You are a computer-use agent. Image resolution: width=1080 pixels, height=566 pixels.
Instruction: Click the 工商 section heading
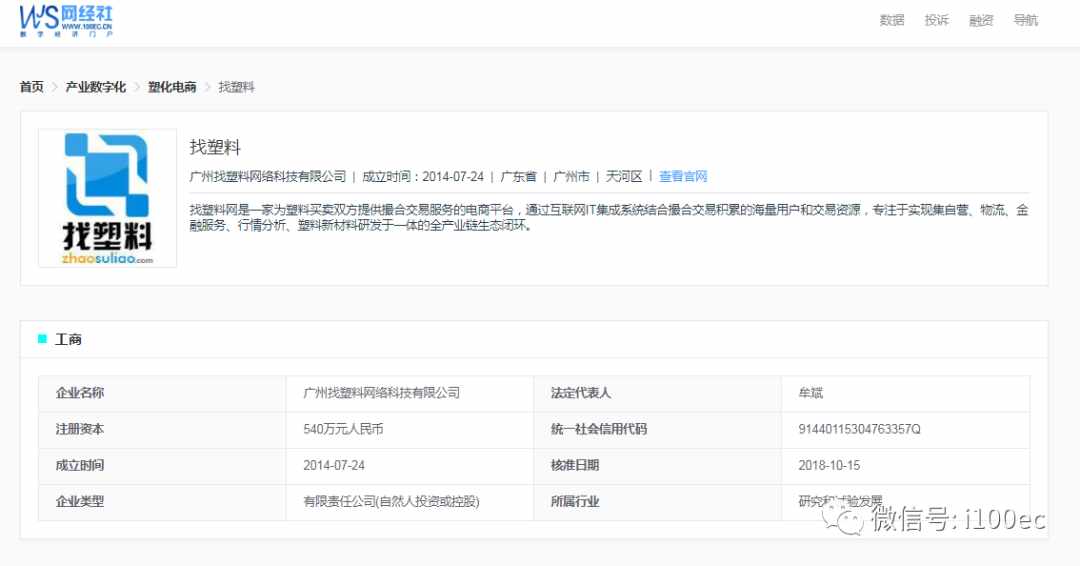(x=68, y=339)
